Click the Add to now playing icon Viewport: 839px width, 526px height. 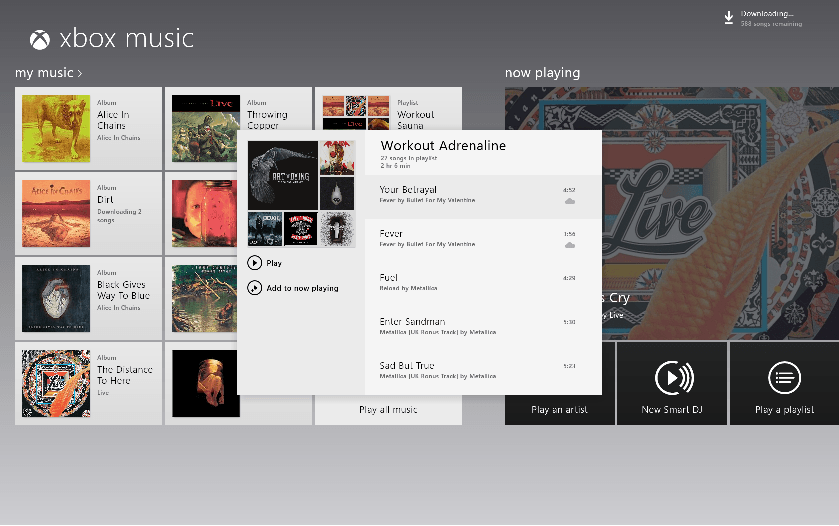point(255,288)
